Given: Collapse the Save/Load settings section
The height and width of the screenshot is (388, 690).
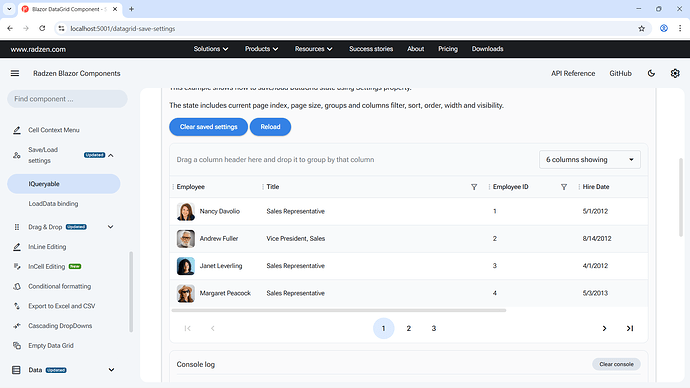Looking at the screenshot, I should 111,155.
